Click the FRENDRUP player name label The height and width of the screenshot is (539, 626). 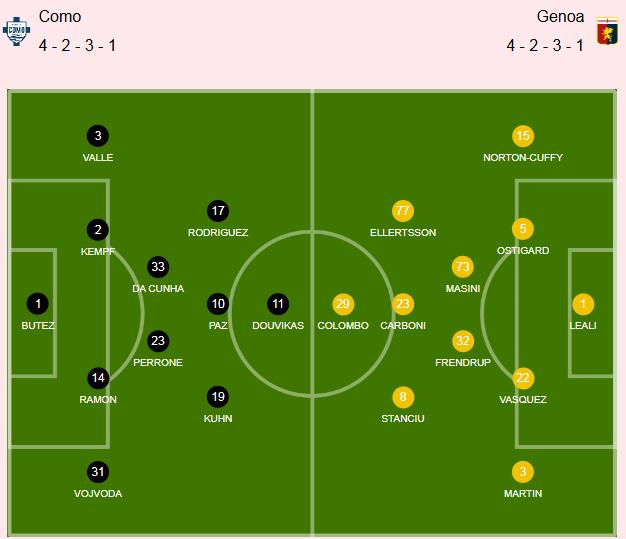point(463,363)
